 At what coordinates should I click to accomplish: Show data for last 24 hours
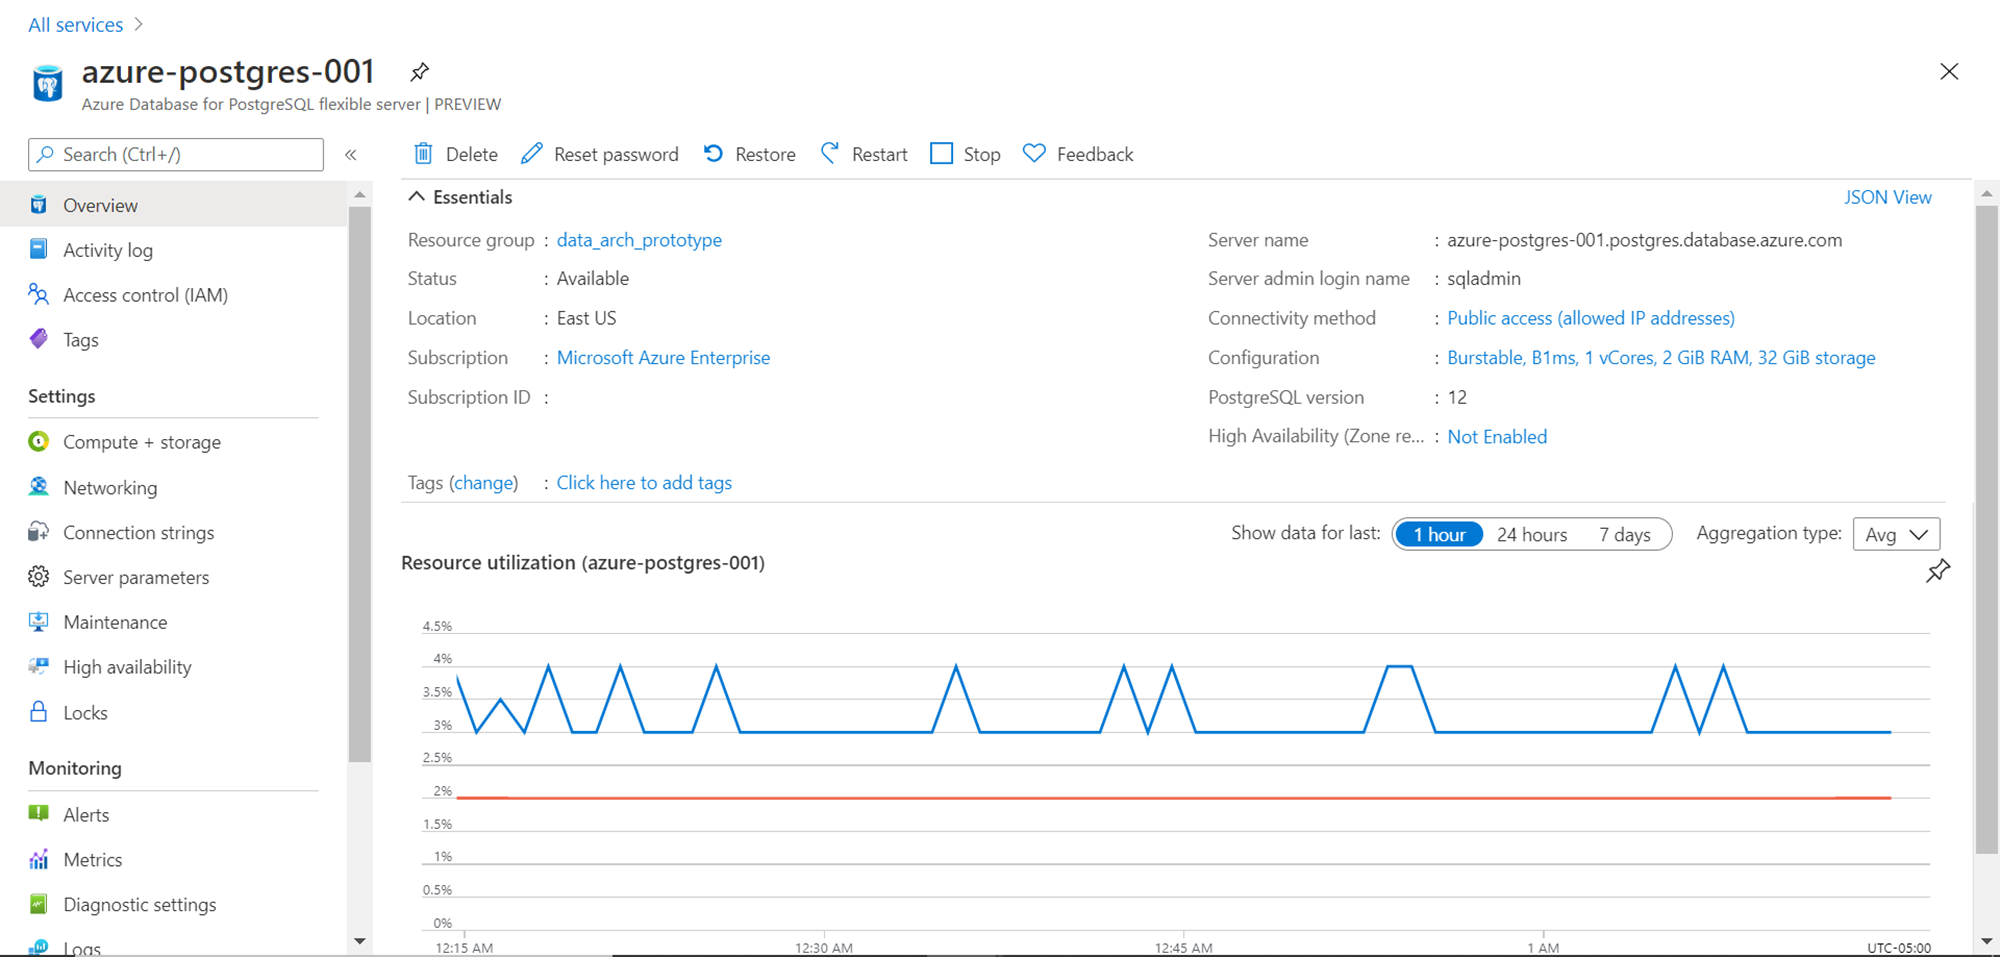1531,534
